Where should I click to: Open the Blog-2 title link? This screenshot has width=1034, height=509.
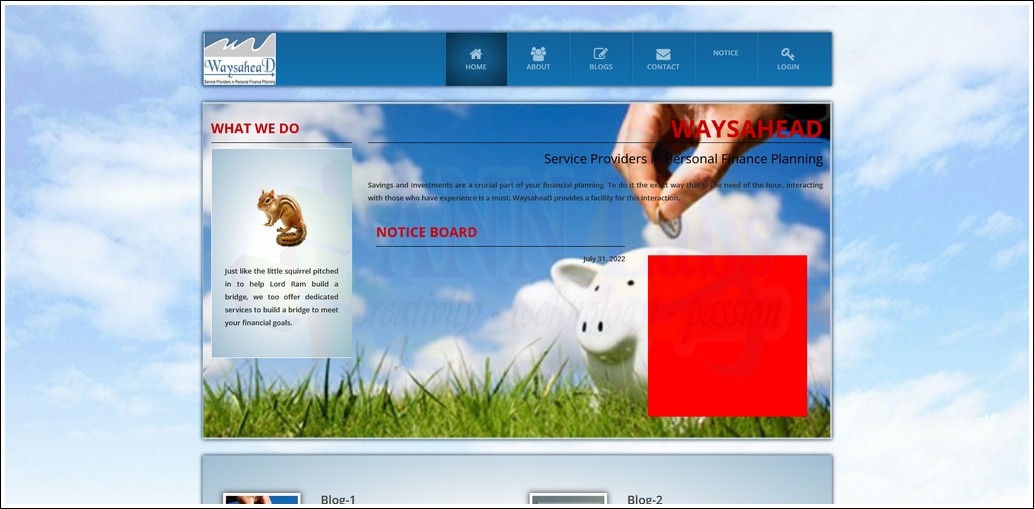pos(645,500)
